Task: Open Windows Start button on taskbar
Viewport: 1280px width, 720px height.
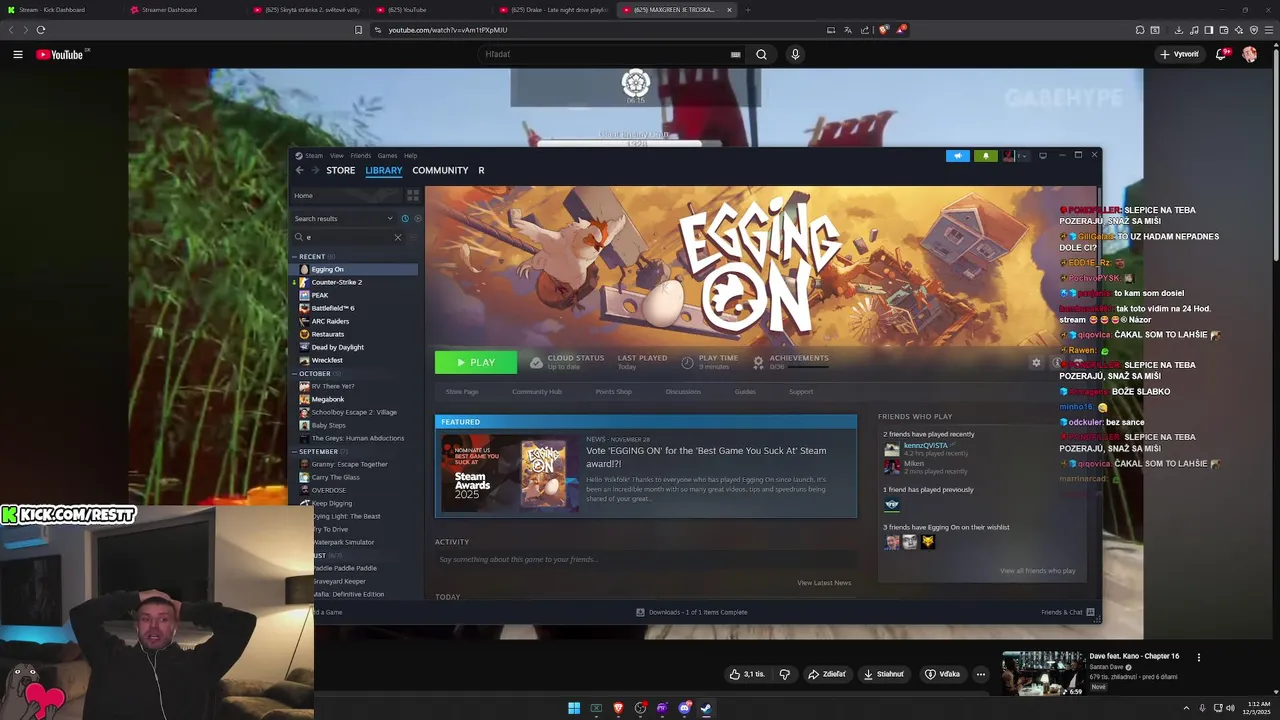Action: [x=574, y=708]
